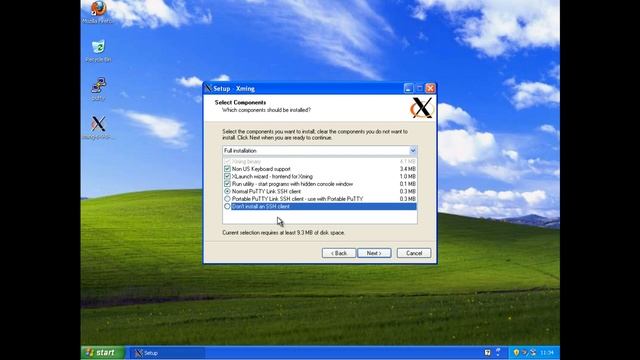Minimize the Setup - Xming window
This screenshot has height=360, width=640.
click(408, 88)
